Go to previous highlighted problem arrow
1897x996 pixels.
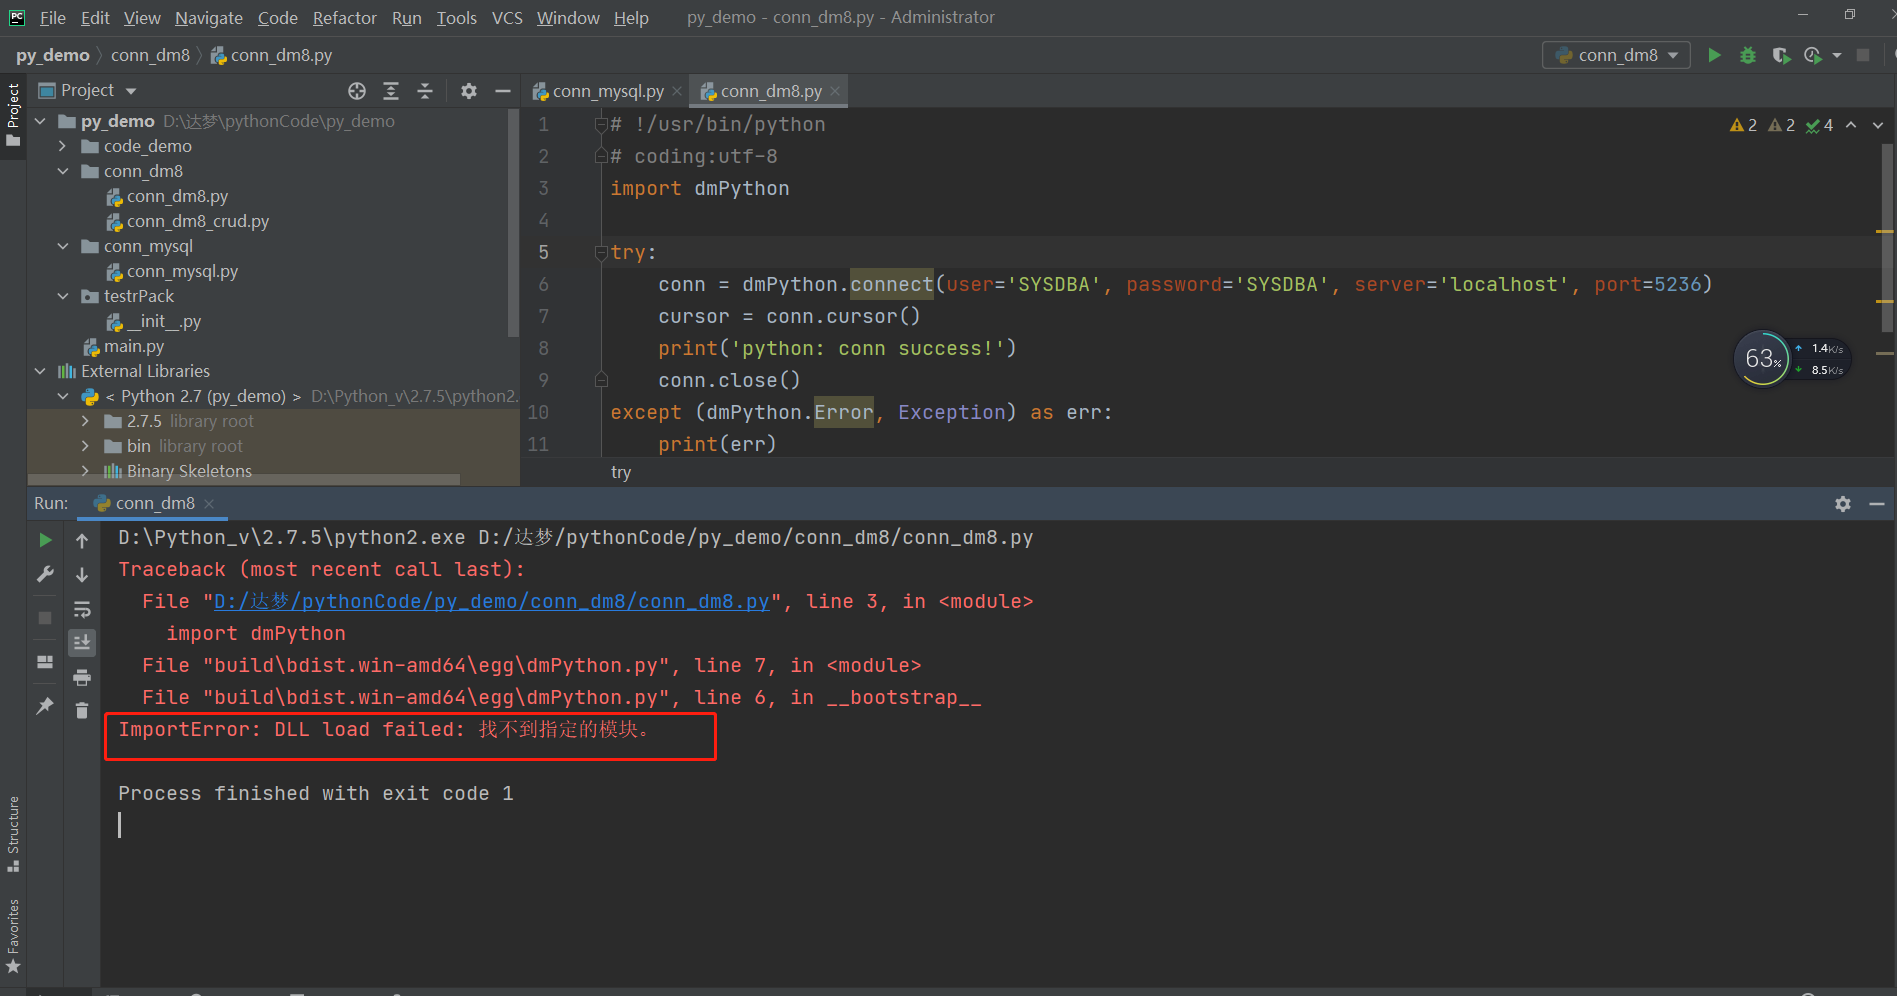pos(1852,125)
